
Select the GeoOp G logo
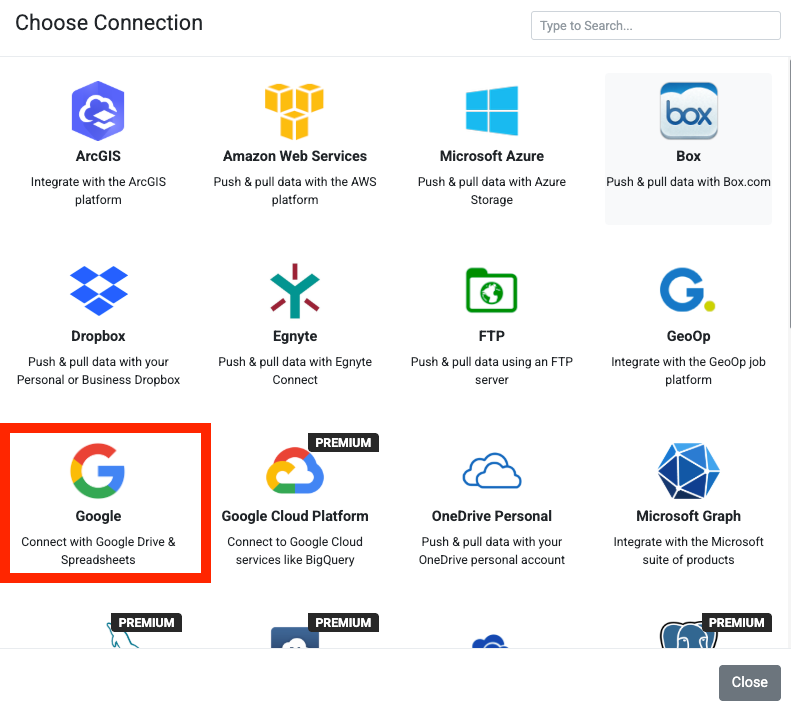coord(688,290)
